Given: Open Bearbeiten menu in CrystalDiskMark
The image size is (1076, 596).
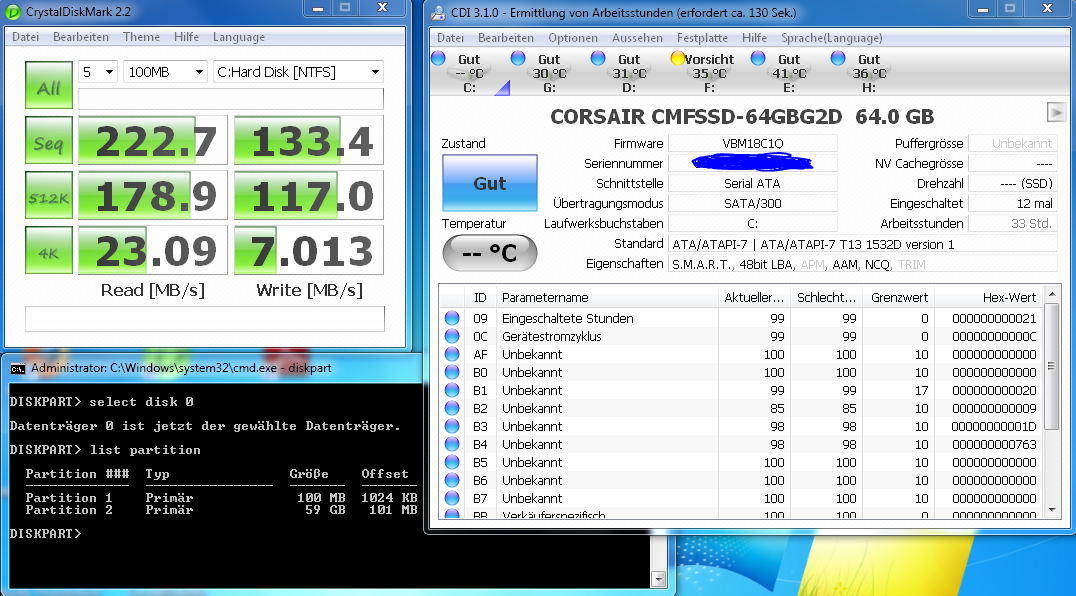Looking at the screenshot, I should coord(81,37).
